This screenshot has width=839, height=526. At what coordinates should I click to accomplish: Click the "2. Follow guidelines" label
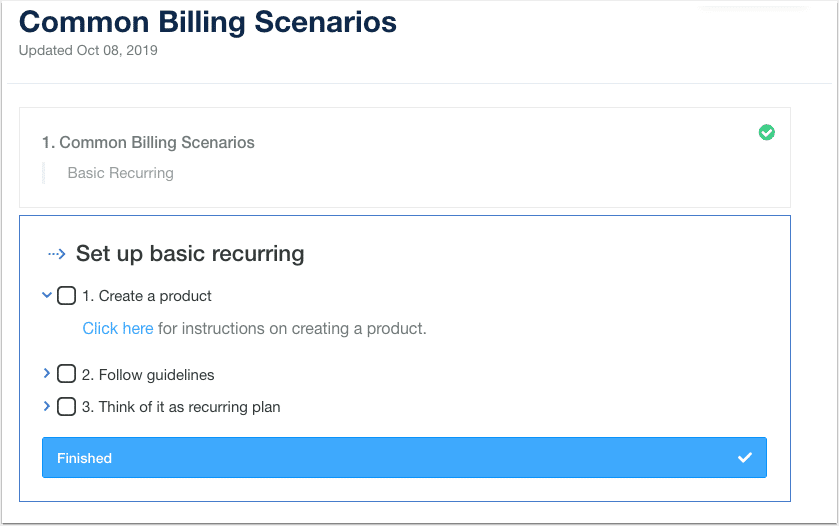(148, 375)
